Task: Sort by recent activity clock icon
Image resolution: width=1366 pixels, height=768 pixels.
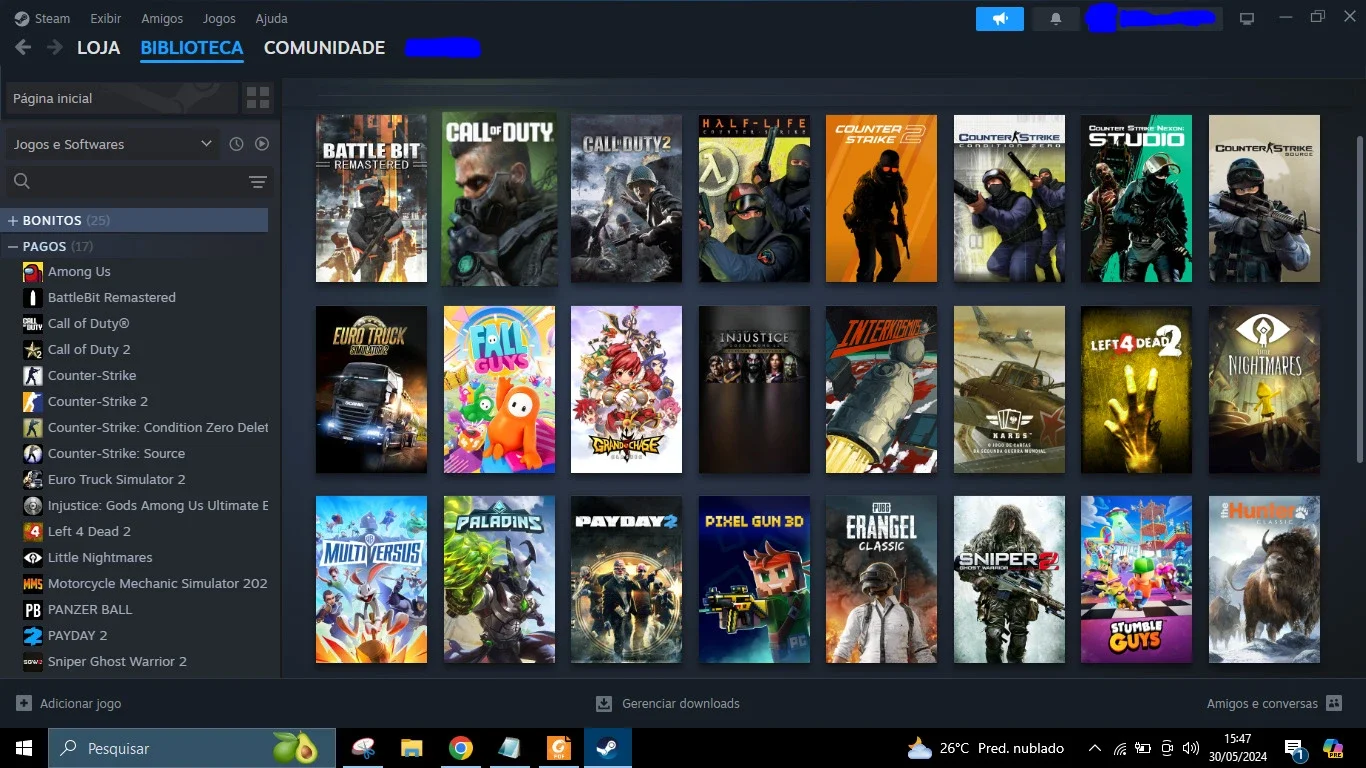Action: pos(236,144)
